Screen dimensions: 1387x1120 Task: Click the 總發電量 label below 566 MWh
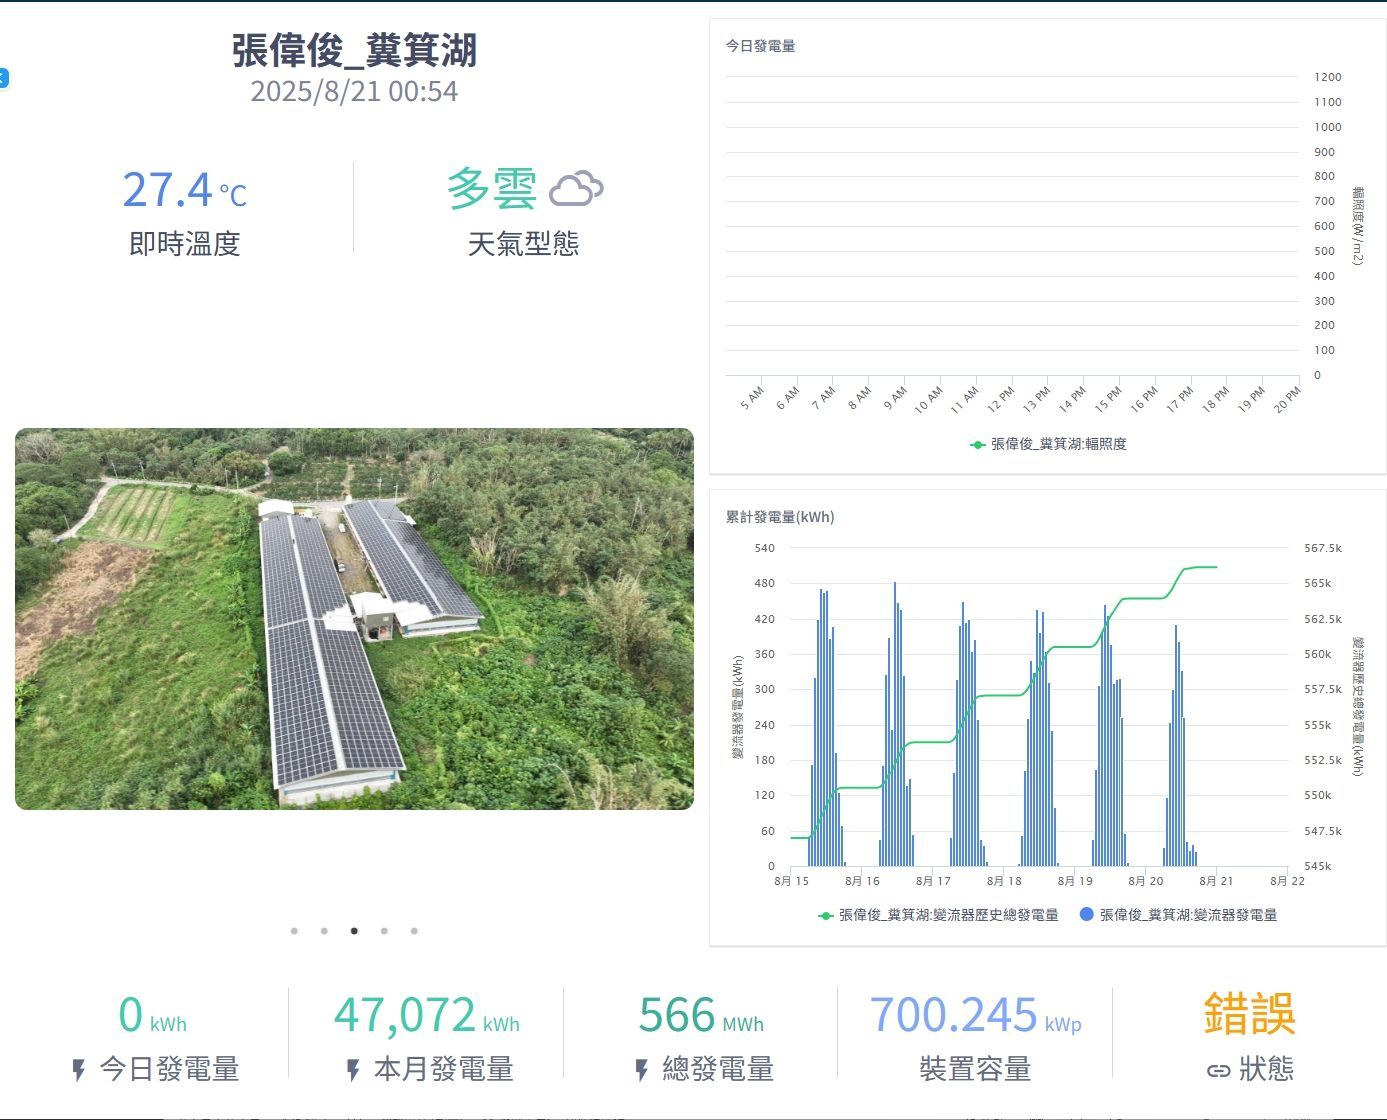pyautogui.click(x=719, y=1070)
